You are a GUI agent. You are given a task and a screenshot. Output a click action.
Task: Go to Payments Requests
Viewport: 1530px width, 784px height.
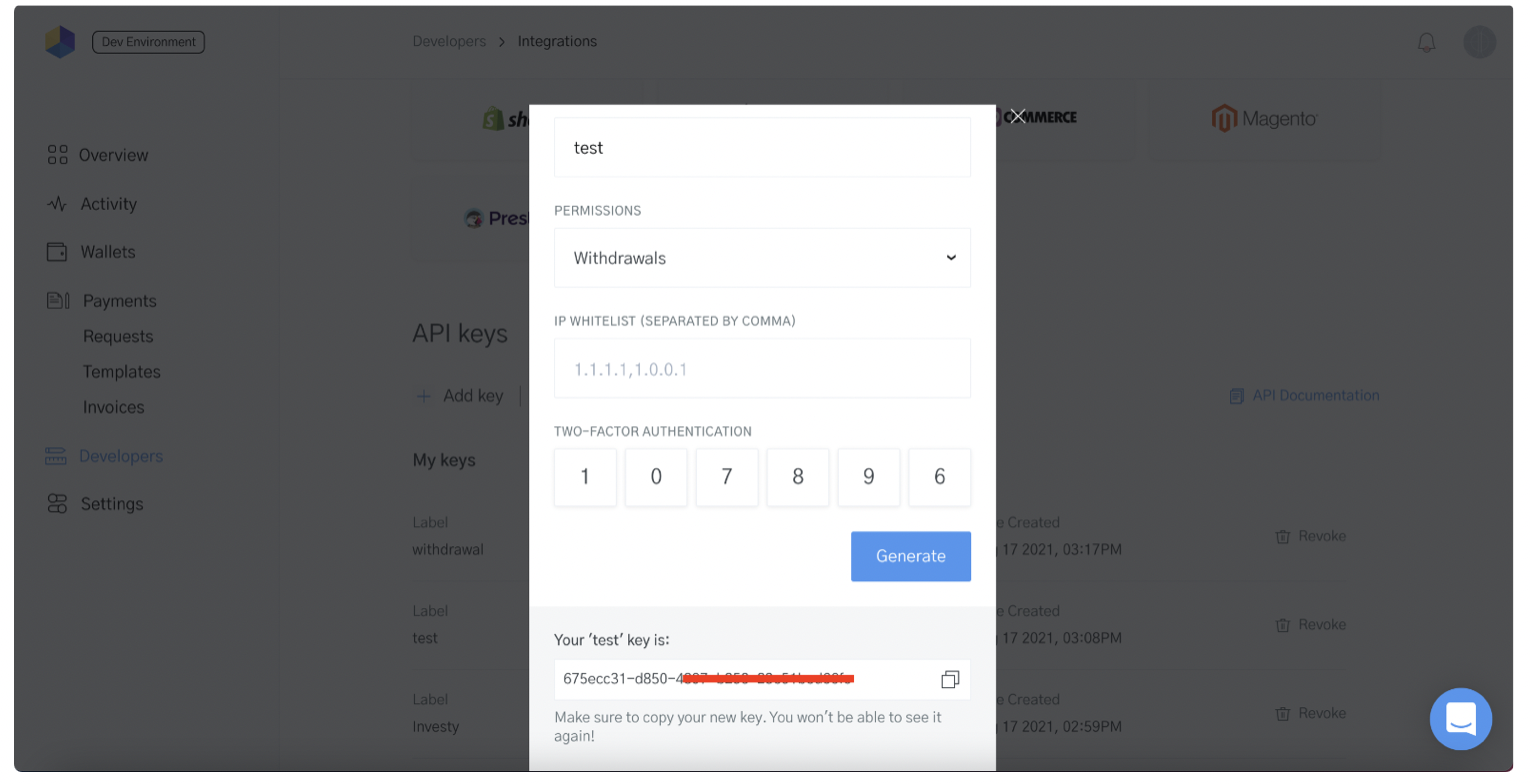coord(118,337)
